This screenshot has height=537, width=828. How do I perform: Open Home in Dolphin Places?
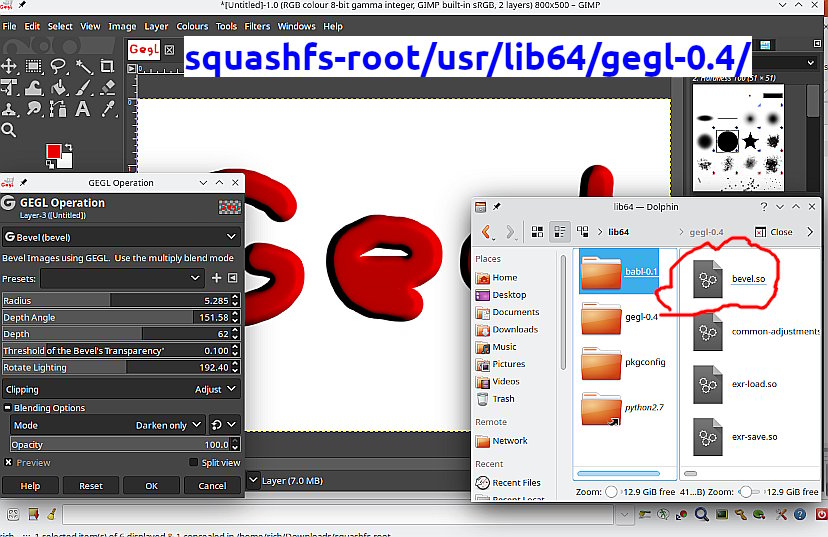(497, 277)
